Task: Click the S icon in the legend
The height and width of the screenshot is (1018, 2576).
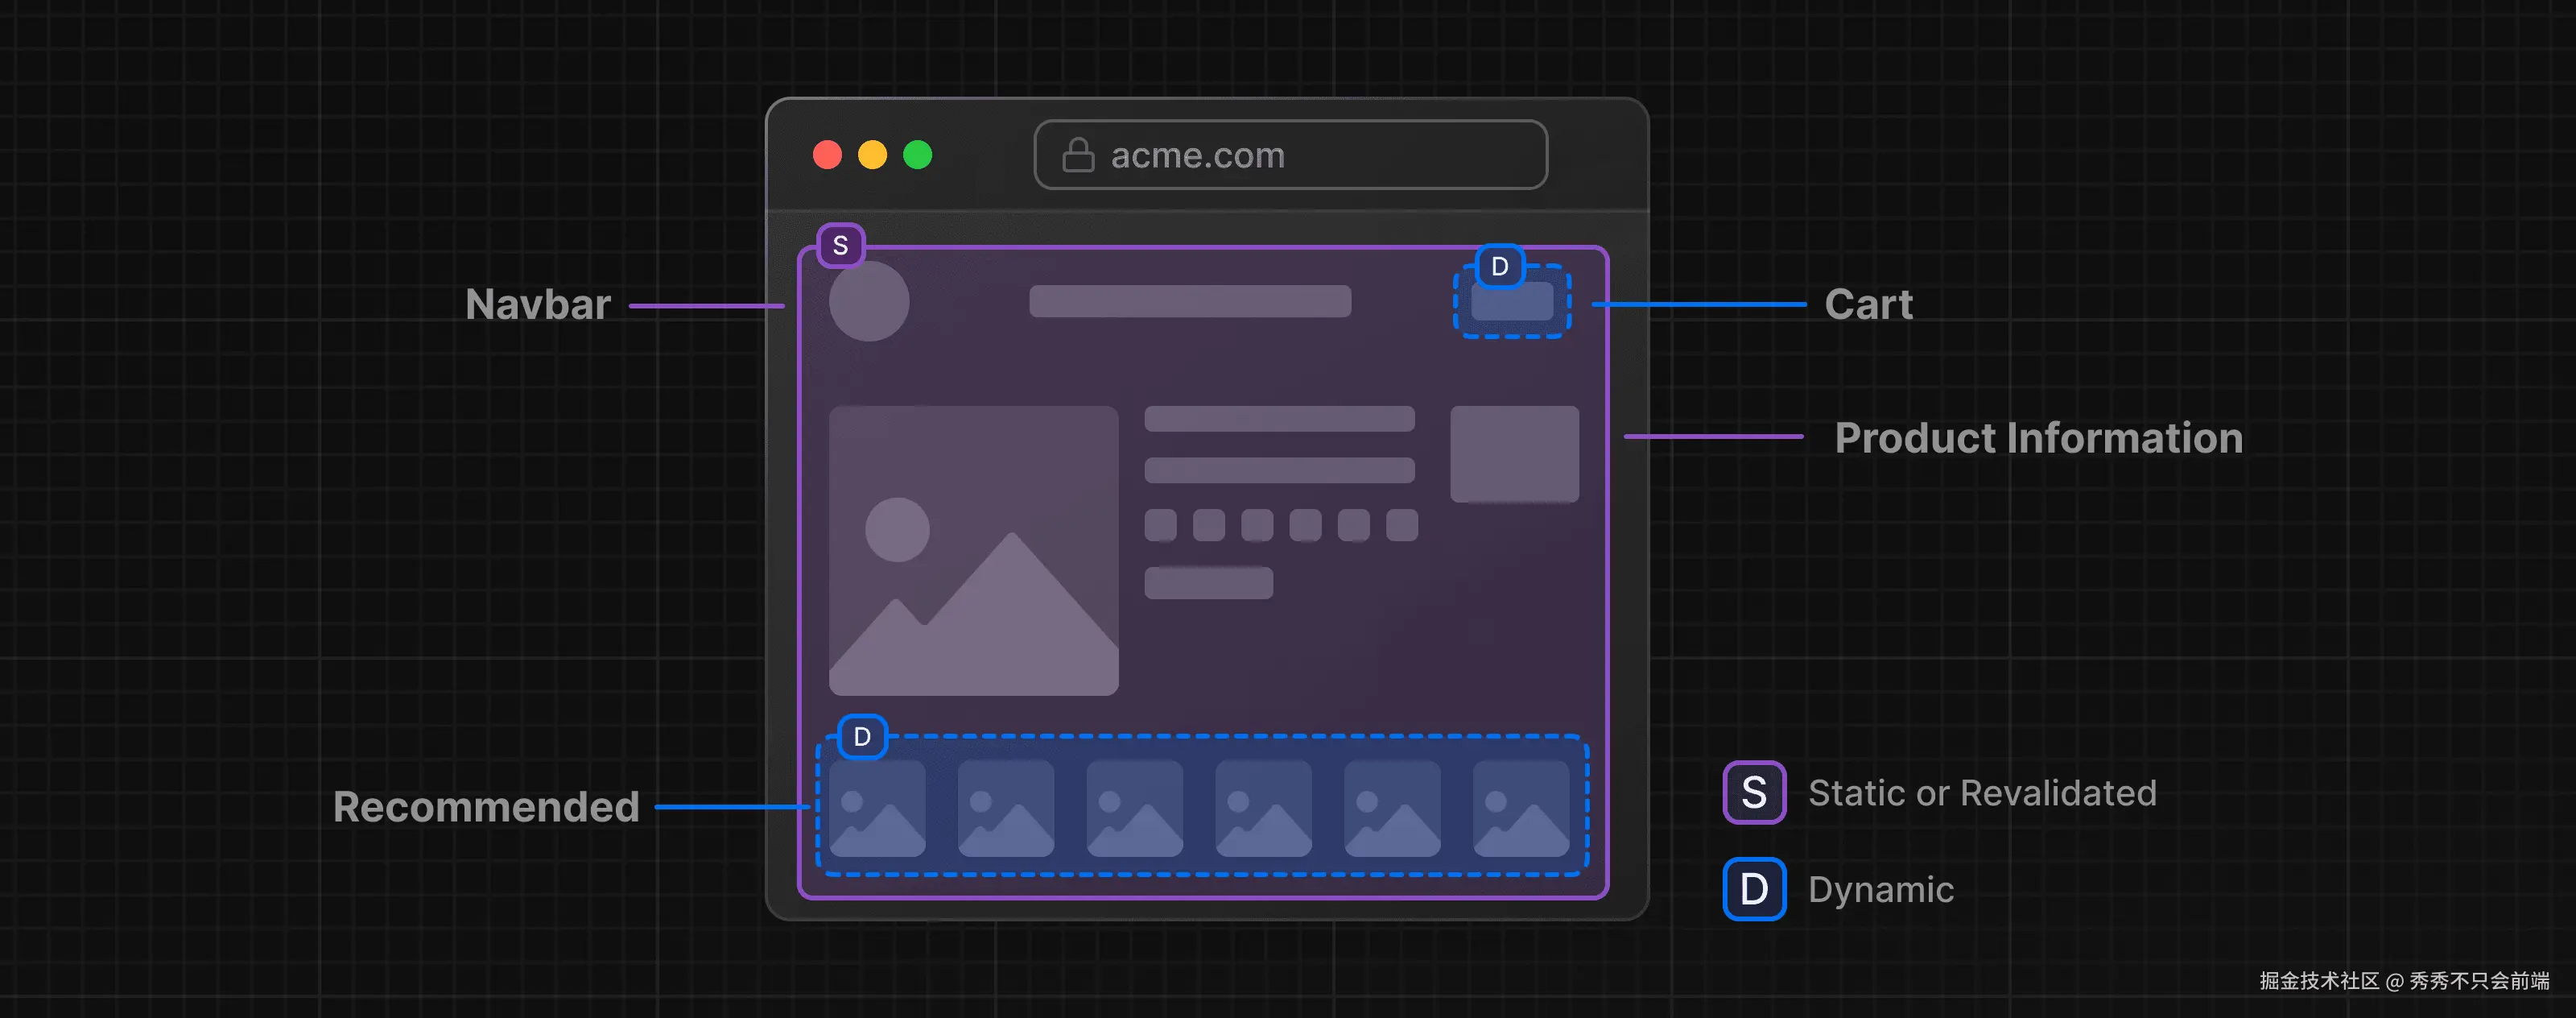Action: coord(1753,793)
